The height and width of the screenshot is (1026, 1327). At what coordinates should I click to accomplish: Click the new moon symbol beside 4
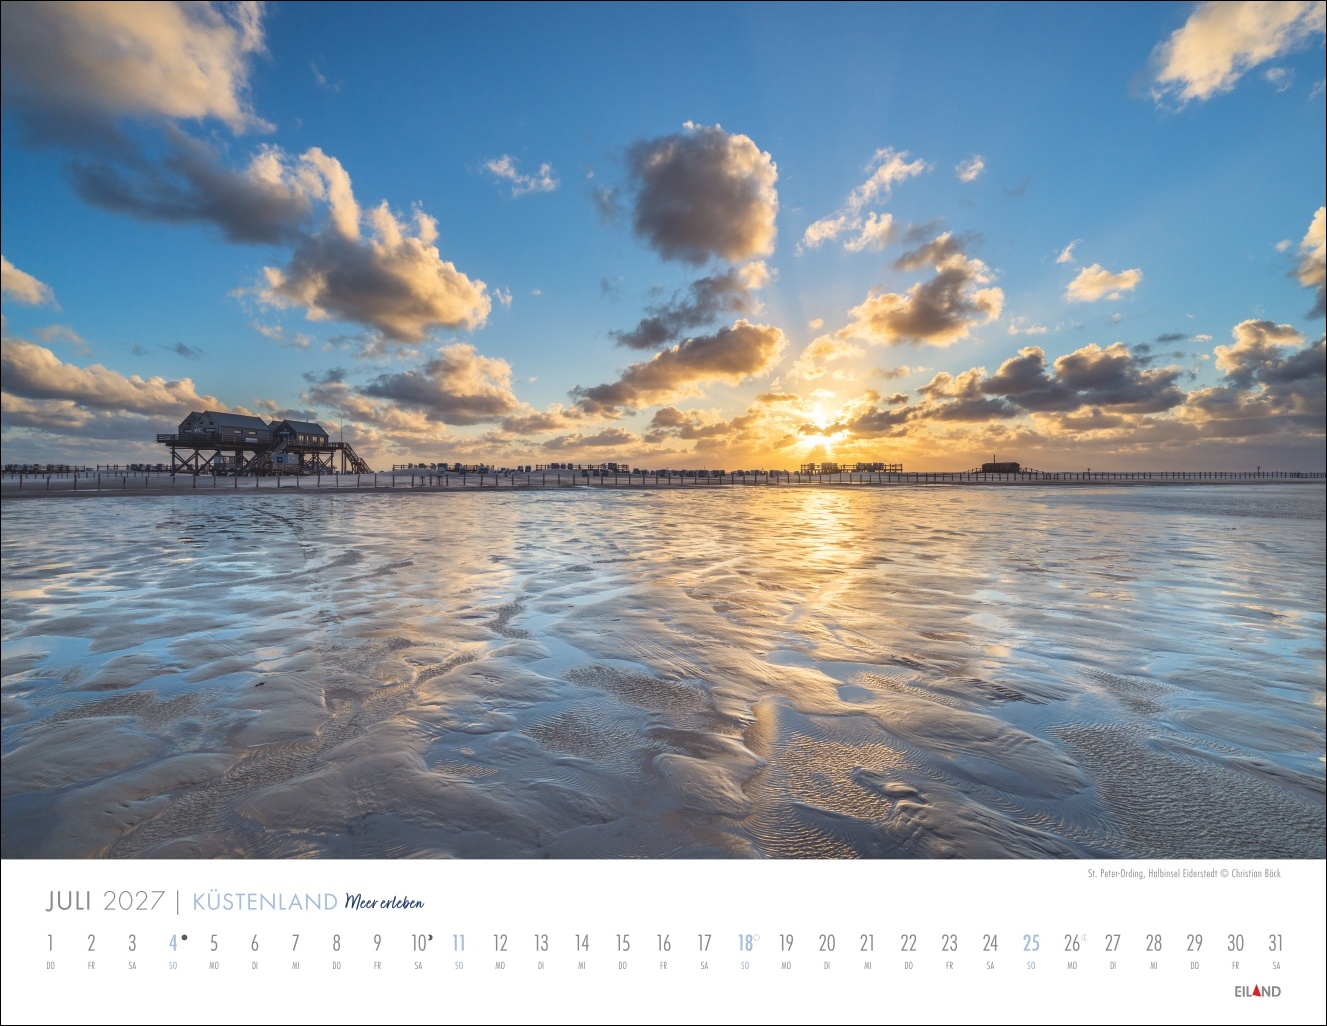point(185,938)
